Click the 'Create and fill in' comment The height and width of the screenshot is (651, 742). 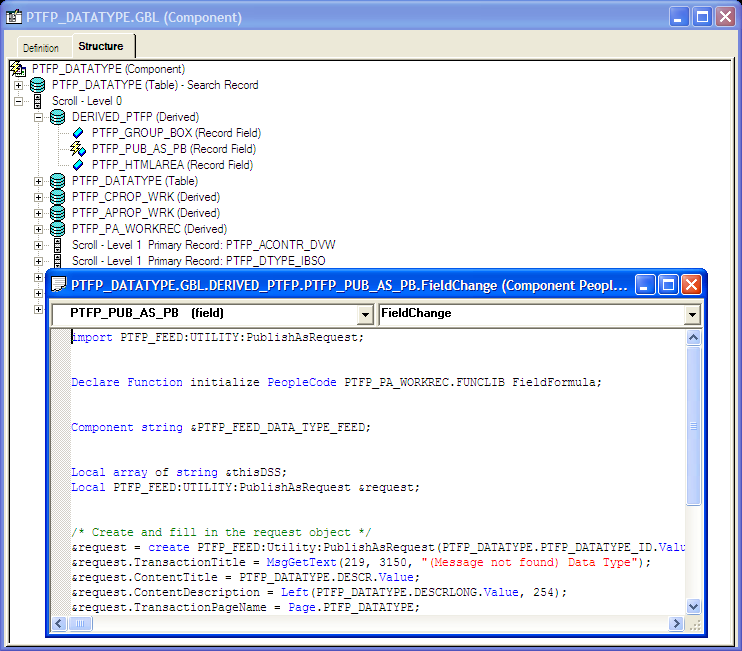[x=221, y=532]
